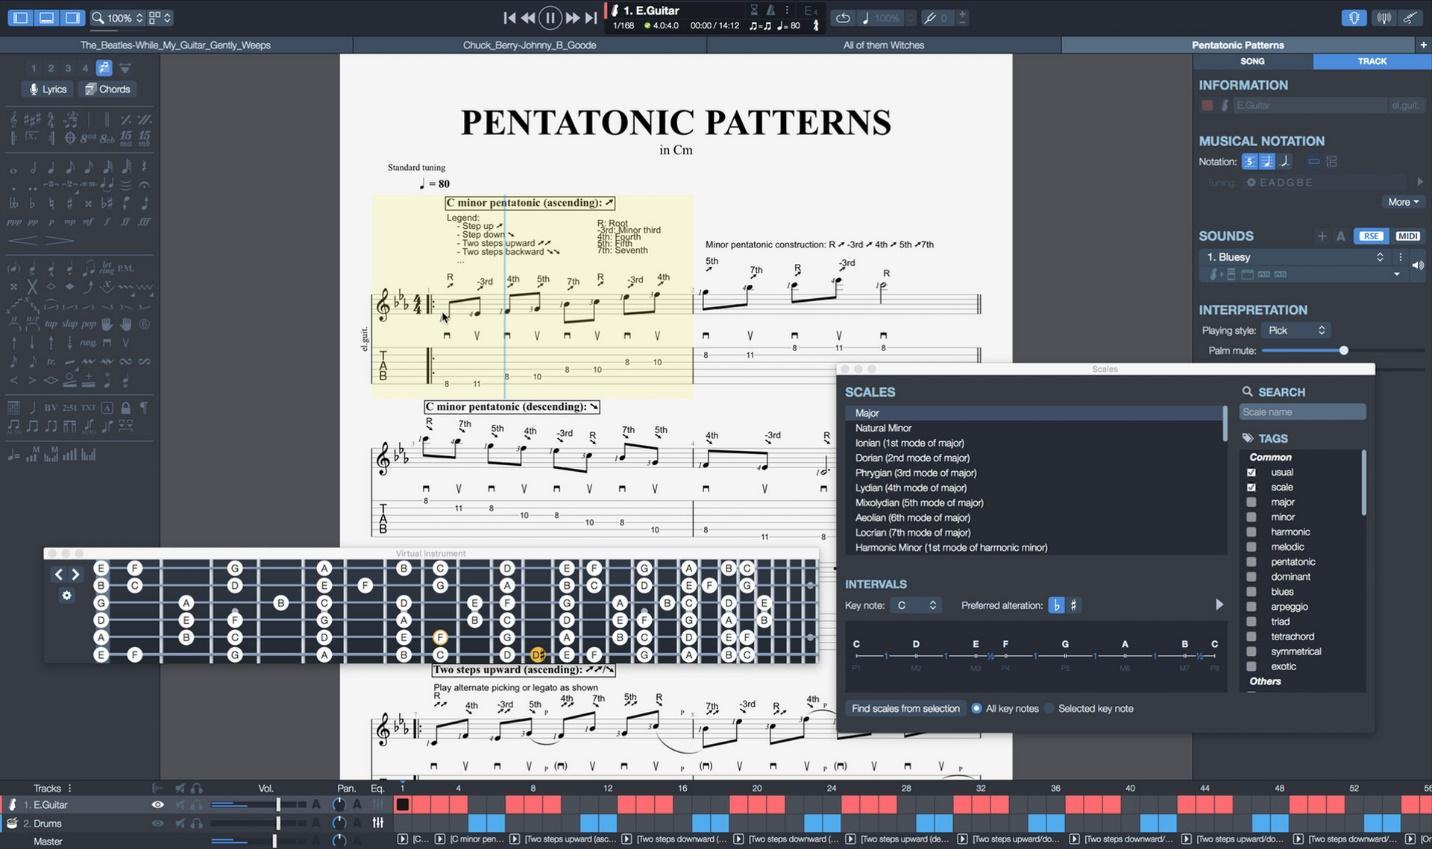
Task: Open the Playing style dropdown
Action: coord(1297,330)
